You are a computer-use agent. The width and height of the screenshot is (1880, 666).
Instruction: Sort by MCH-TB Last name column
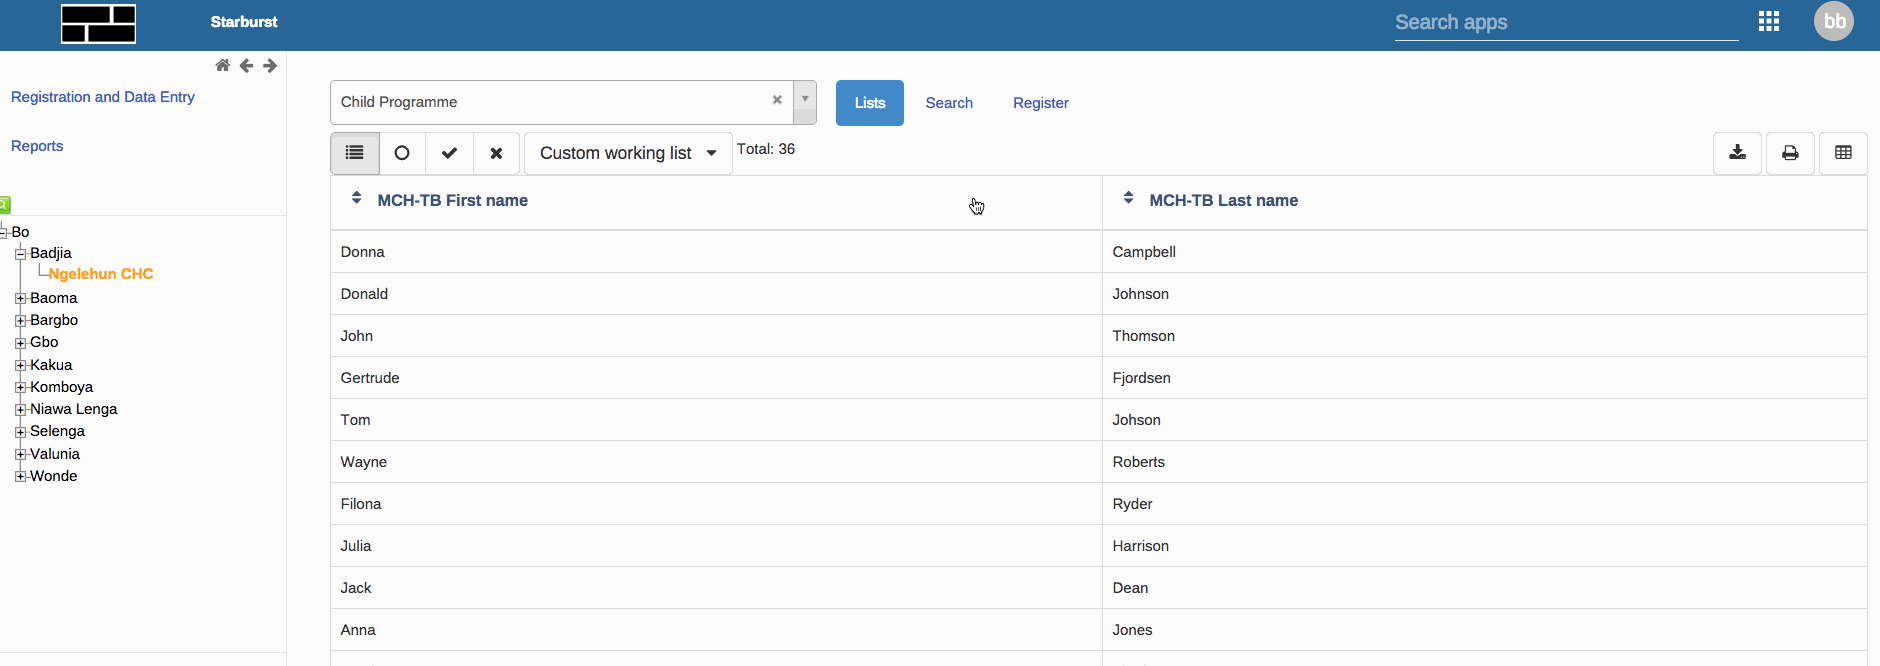pyautogui.click(x=1222, y=200)
